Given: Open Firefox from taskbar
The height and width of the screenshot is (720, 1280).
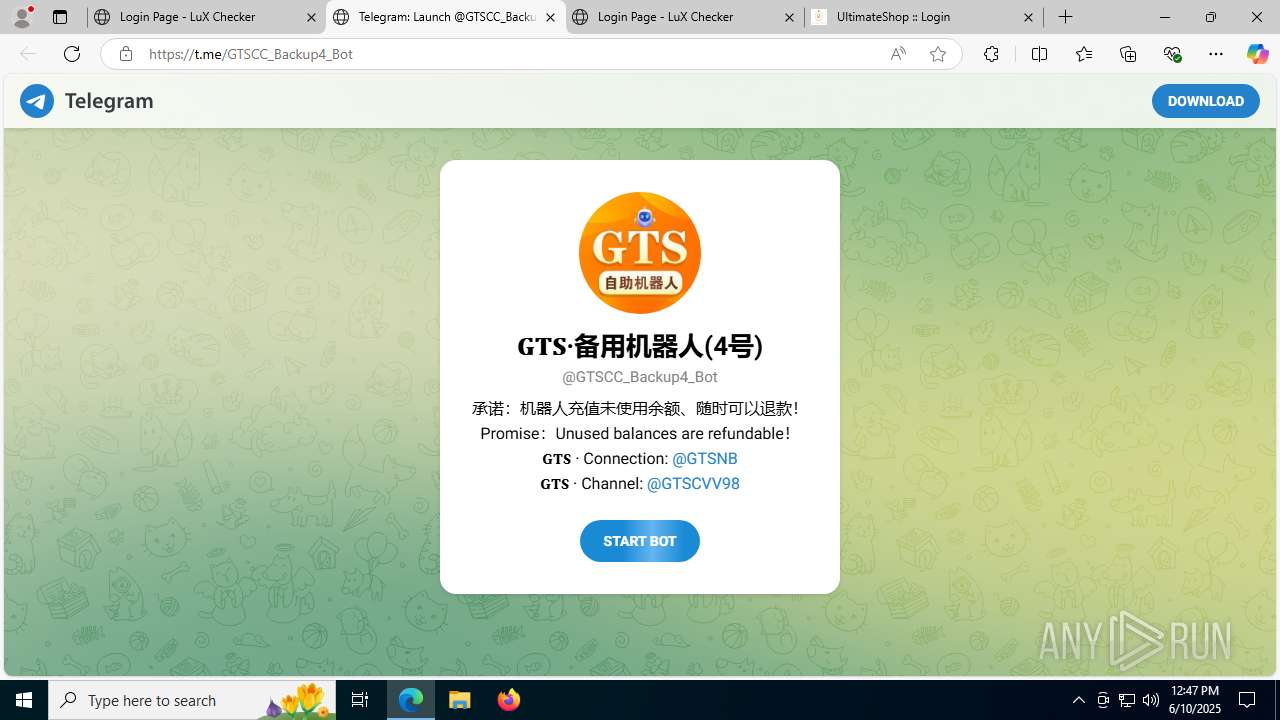Looking at the screenshot, I should (508, 700).
